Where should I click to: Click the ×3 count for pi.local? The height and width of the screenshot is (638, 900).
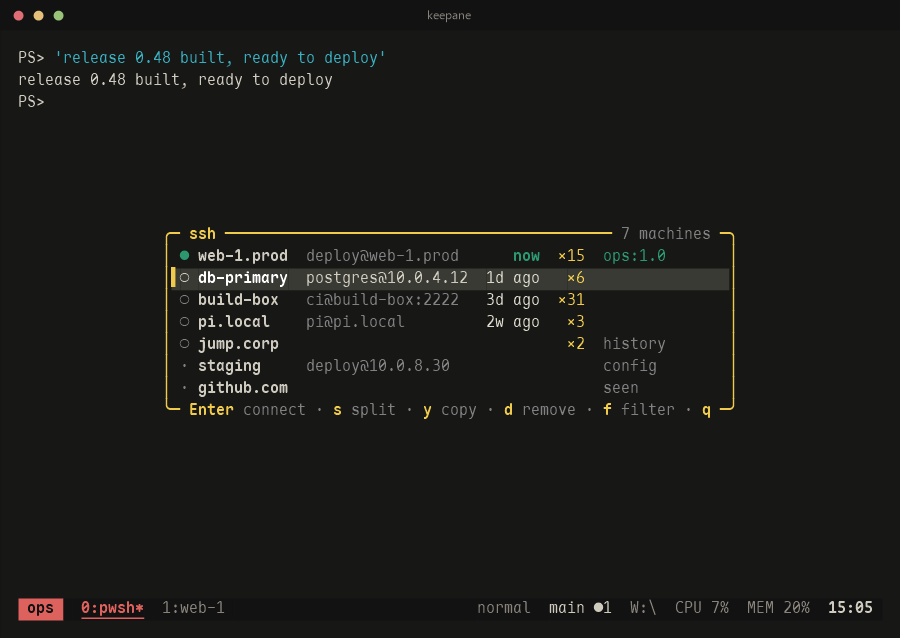[x=576, y=322]
